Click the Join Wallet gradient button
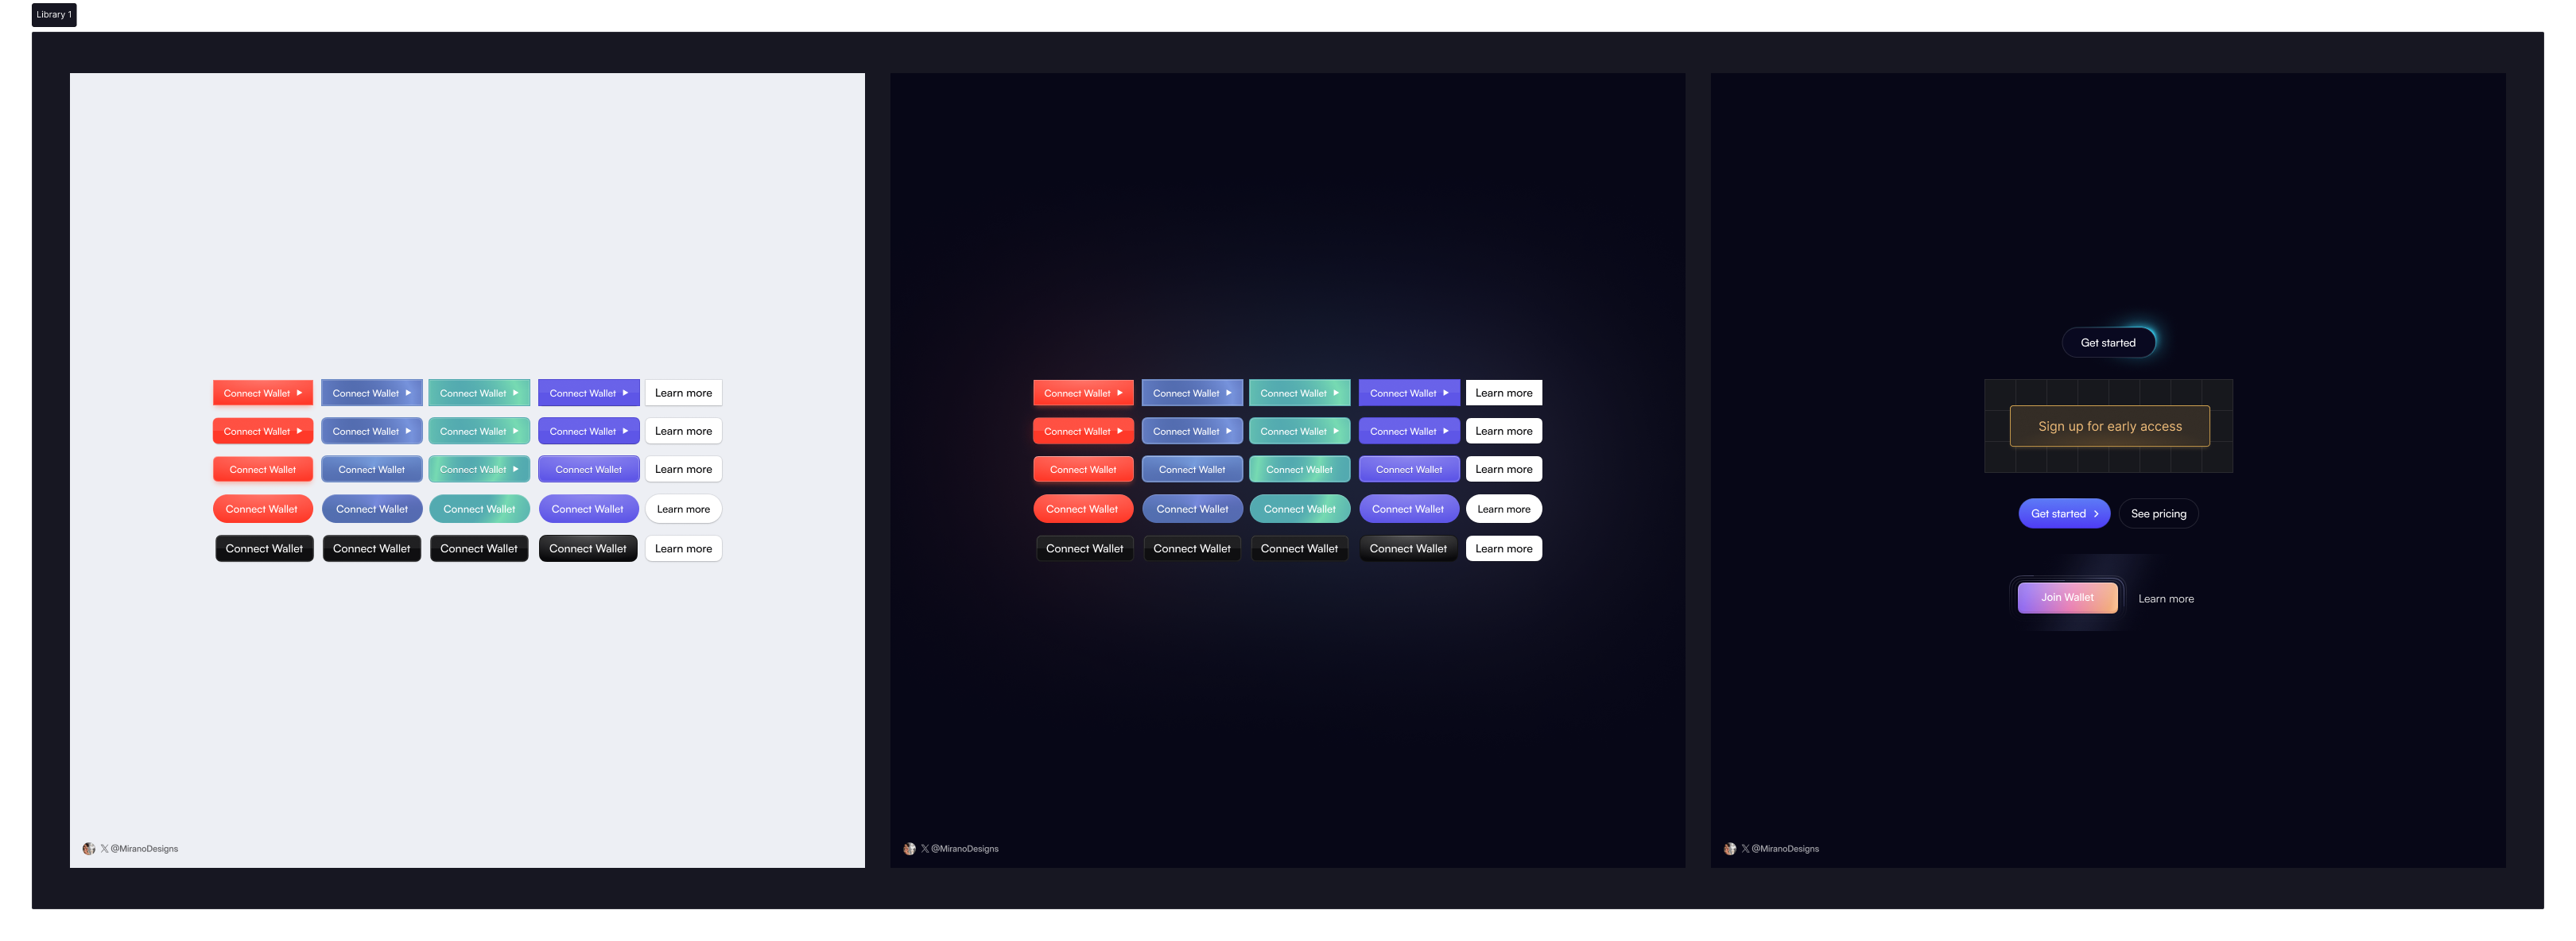Screen dimensions: 2576x941 point(2067,597)
